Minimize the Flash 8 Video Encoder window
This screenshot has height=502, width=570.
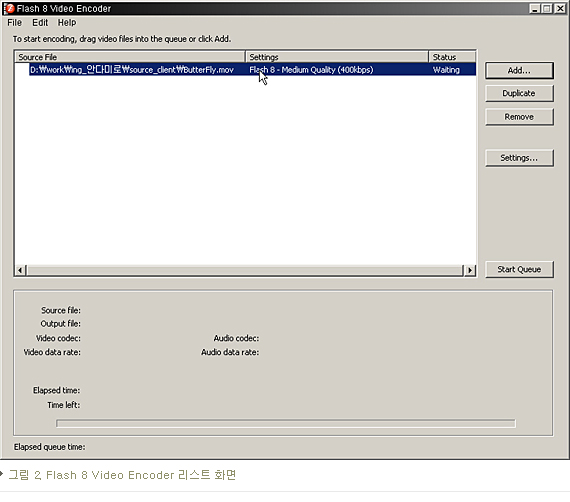click(534, 9)
